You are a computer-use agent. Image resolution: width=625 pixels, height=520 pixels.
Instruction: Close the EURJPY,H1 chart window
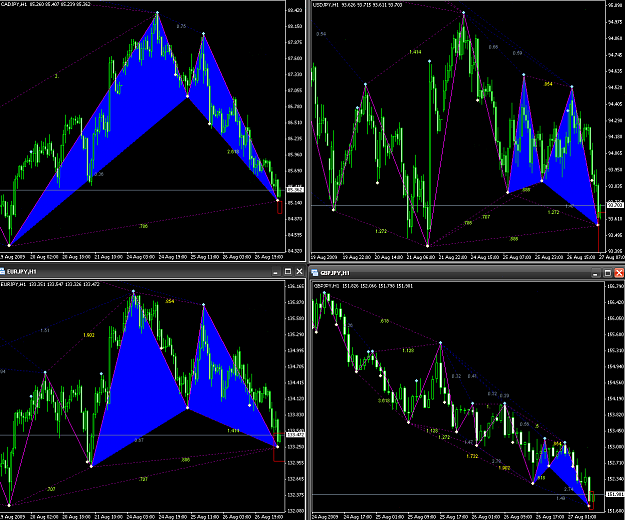coord(299,272)
